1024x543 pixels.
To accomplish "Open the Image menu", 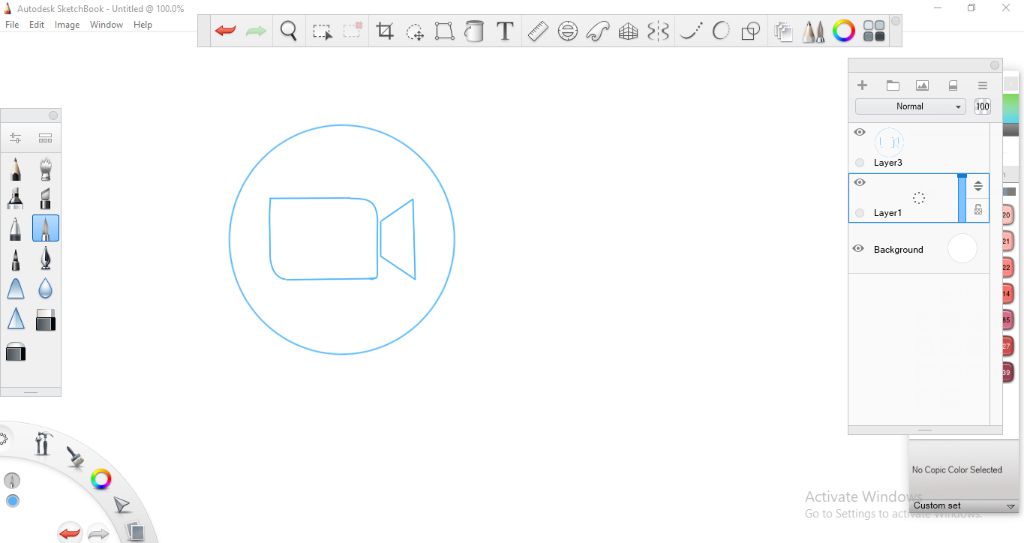I will (x=67, y=25).
